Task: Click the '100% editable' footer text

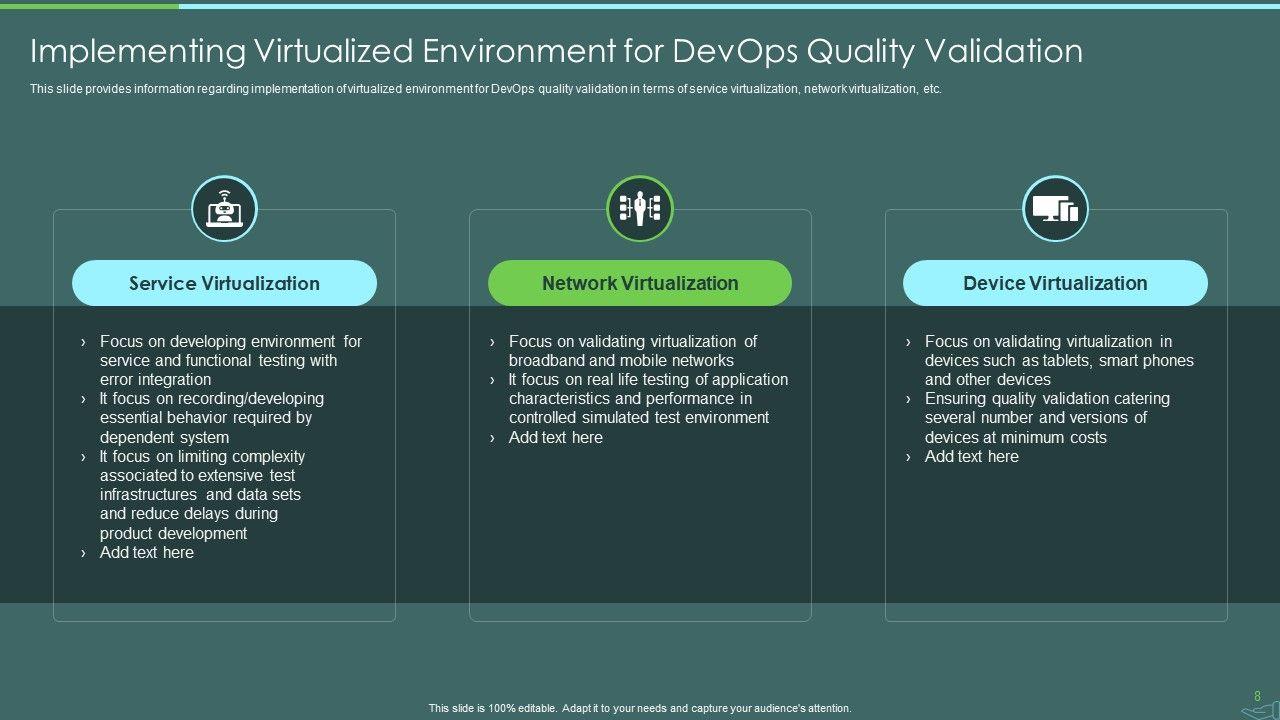Action: coord(640,708)
